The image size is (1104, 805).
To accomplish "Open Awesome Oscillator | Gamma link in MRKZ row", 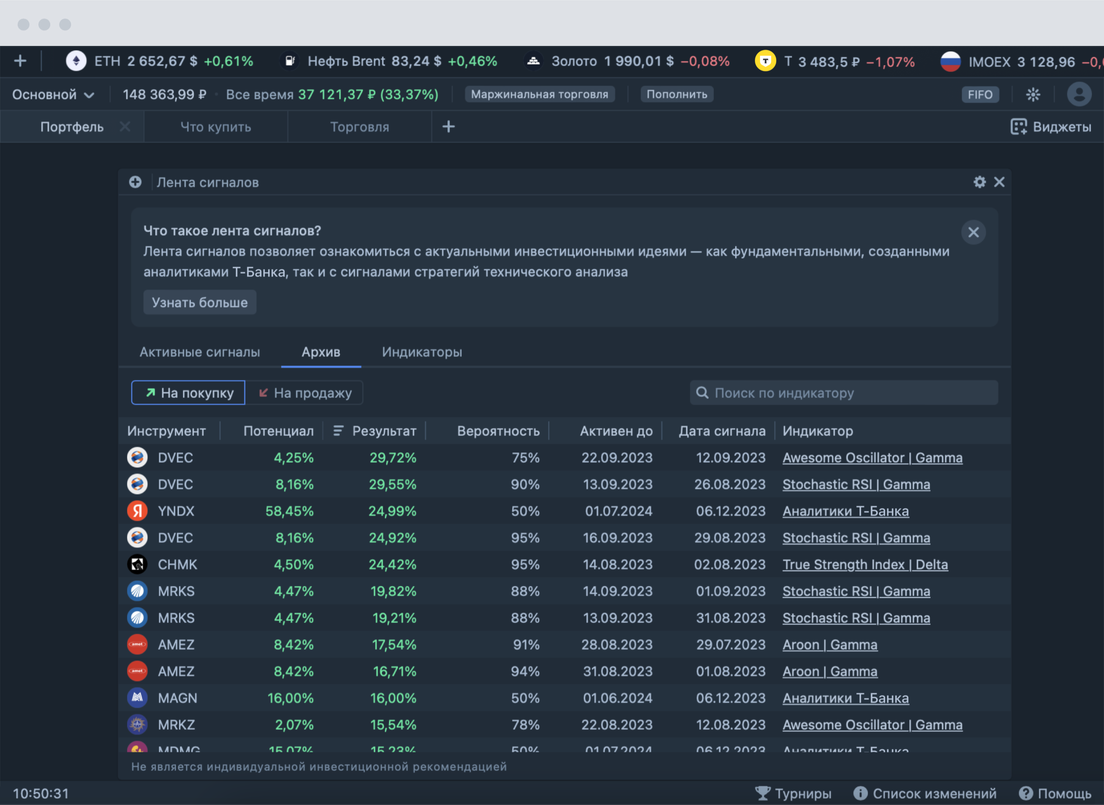I will (872, 725).
